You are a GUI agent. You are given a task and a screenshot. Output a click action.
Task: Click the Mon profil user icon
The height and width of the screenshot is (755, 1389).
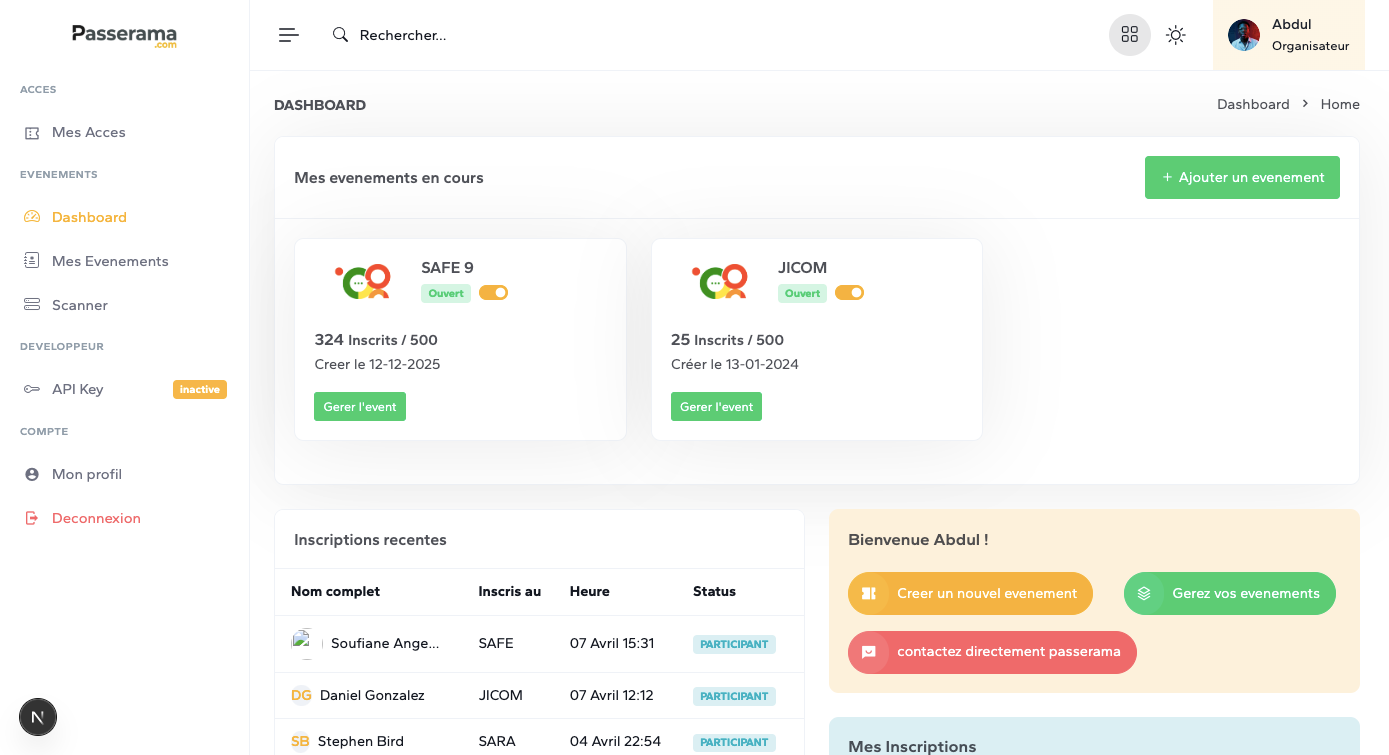click(32, 474)
